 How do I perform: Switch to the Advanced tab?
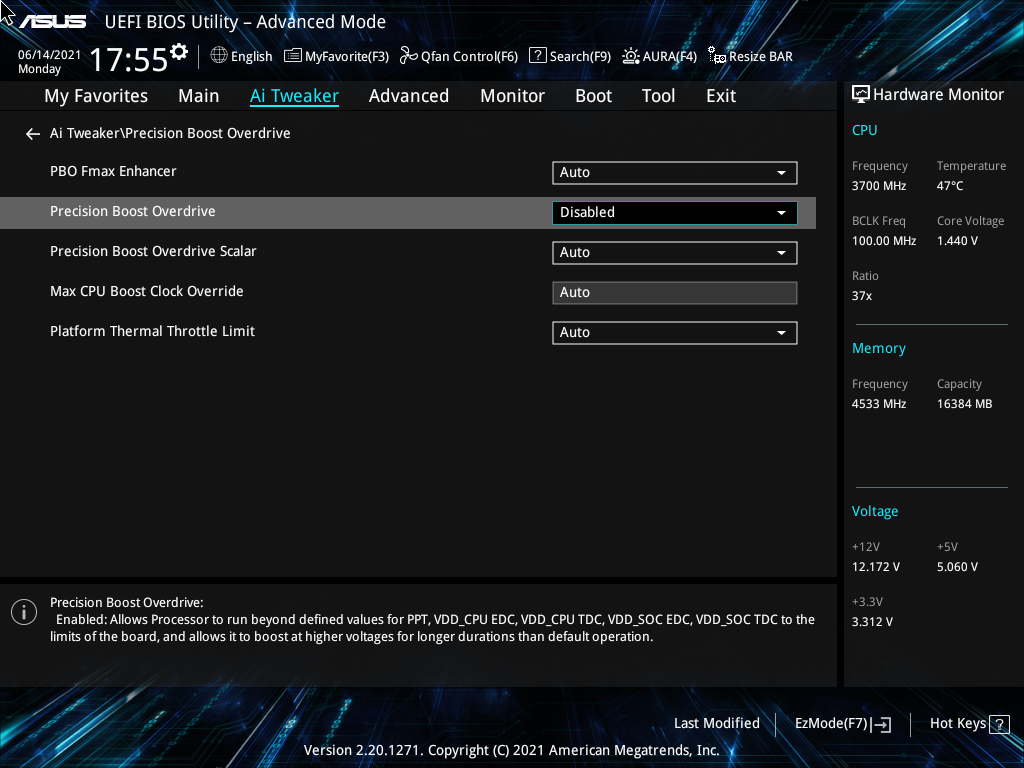point(409,96)
